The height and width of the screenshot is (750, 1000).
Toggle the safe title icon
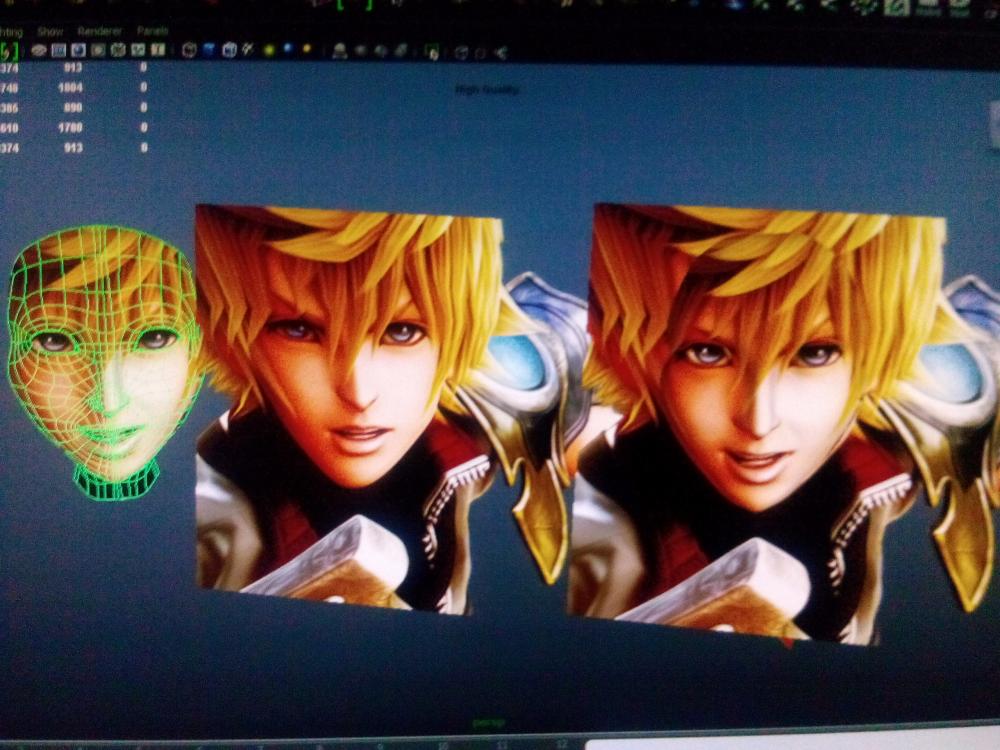158,50
